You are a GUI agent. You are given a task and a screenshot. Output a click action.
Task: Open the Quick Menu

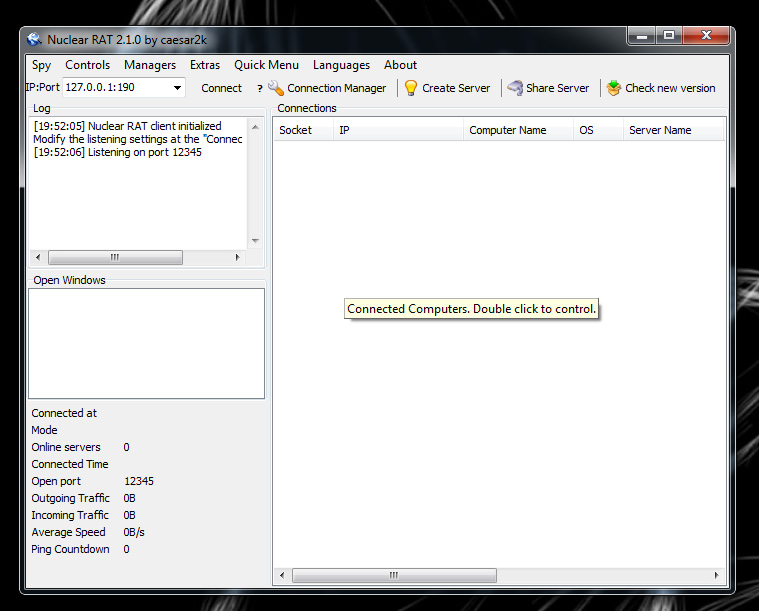pos(266,65)
